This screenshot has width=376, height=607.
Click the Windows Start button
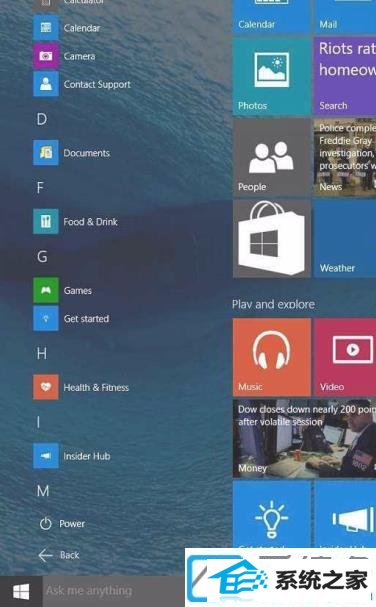(x=21, y=592)
